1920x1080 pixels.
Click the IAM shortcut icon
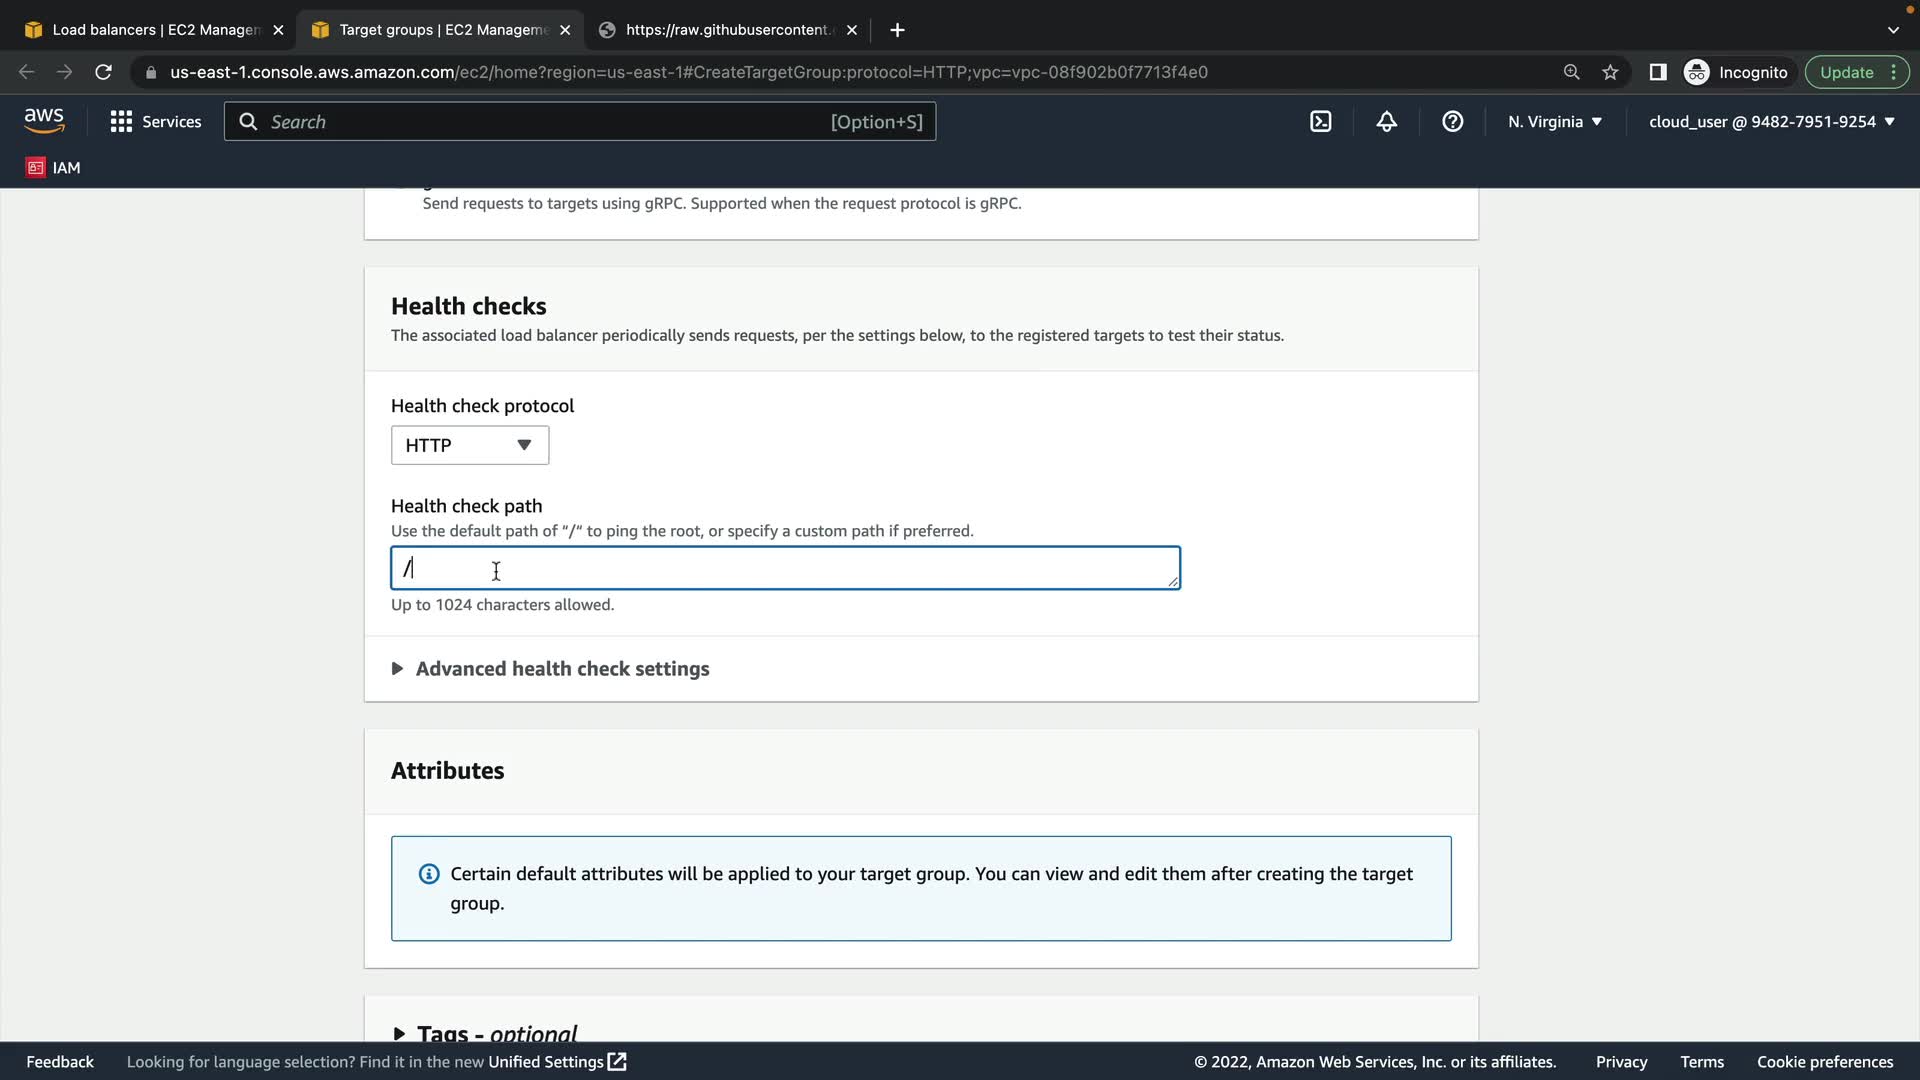[x=53, y=168]
